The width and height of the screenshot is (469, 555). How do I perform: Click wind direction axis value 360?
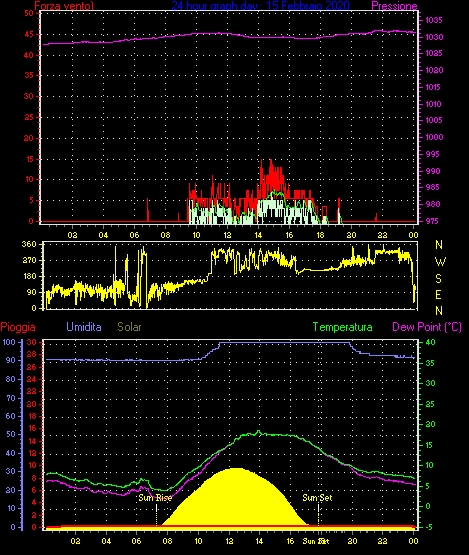click(x=29, y=244)
